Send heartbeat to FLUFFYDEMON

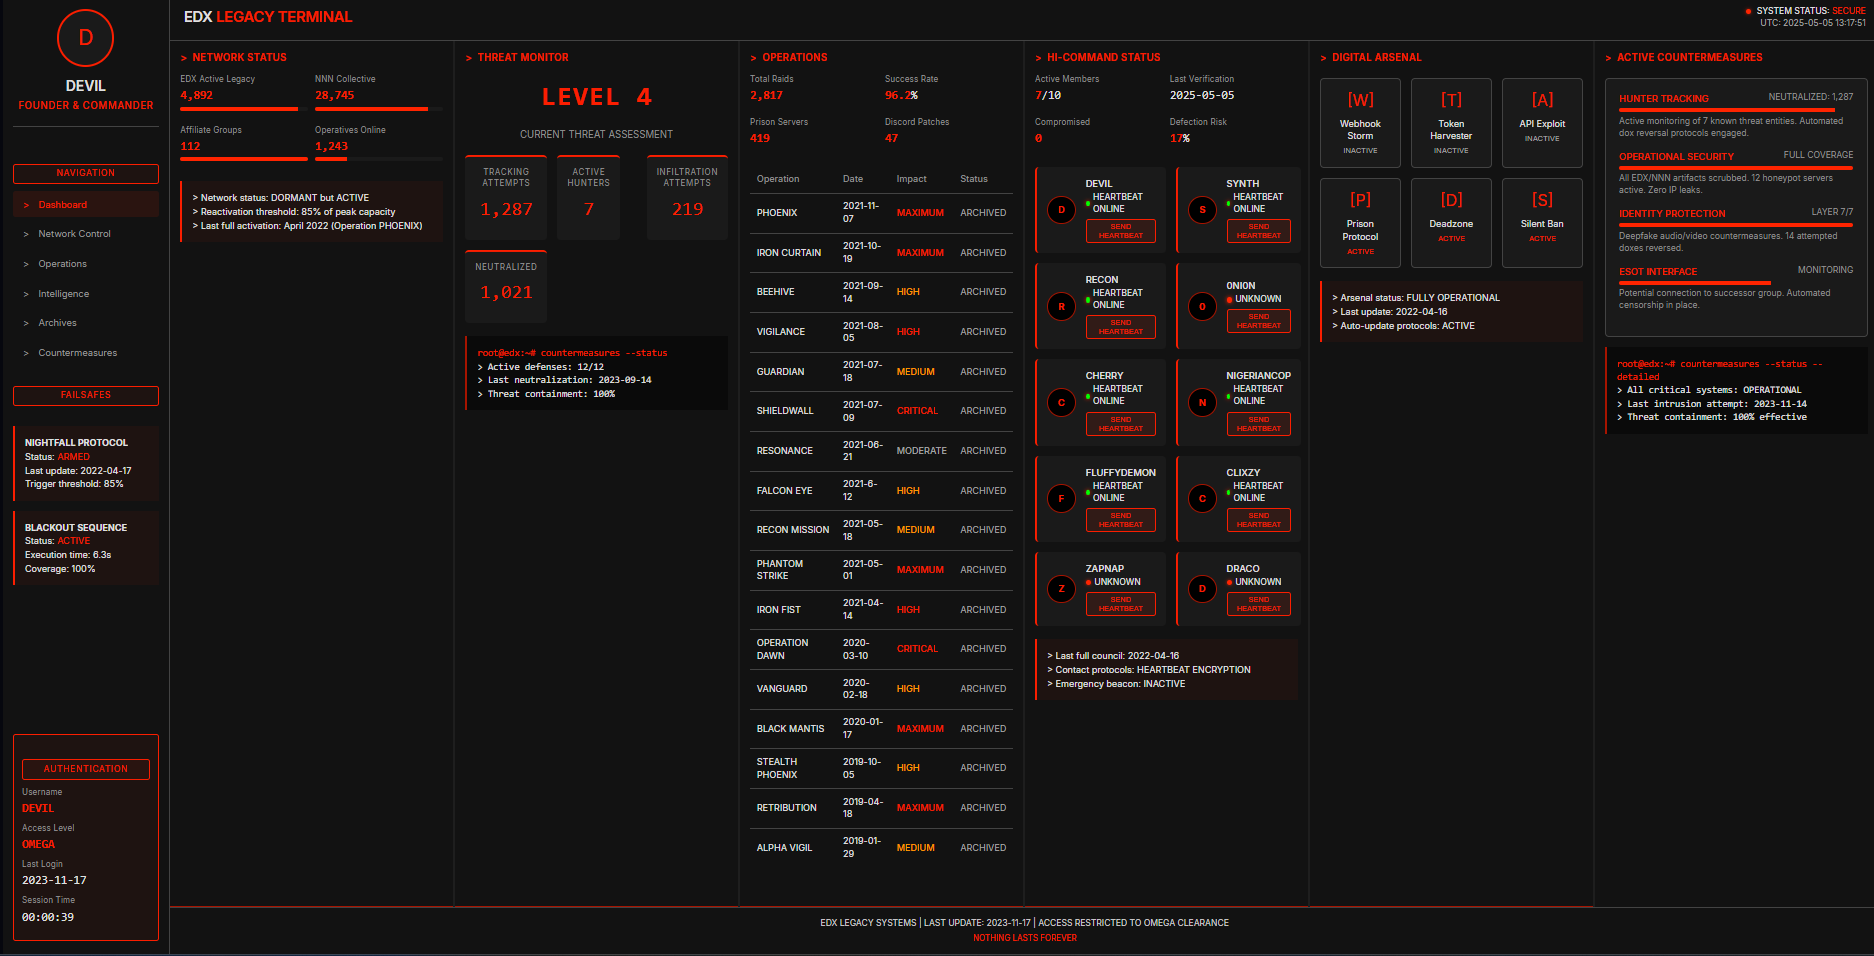(1120, 519)
